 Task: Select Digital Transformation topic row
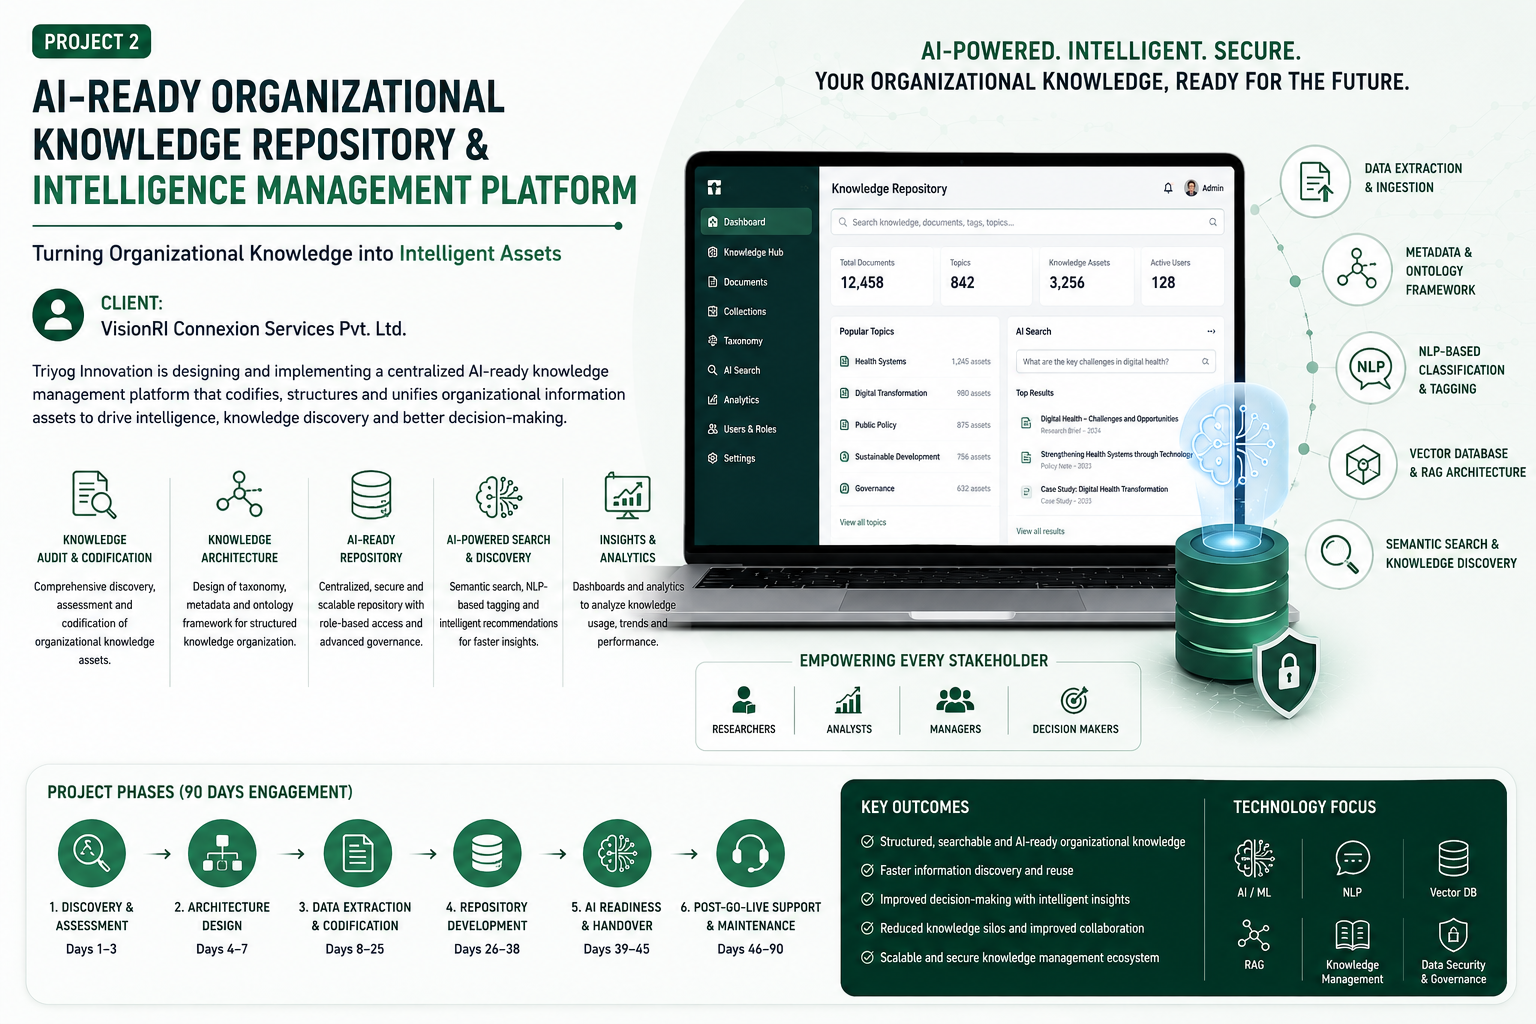point(915,393)
